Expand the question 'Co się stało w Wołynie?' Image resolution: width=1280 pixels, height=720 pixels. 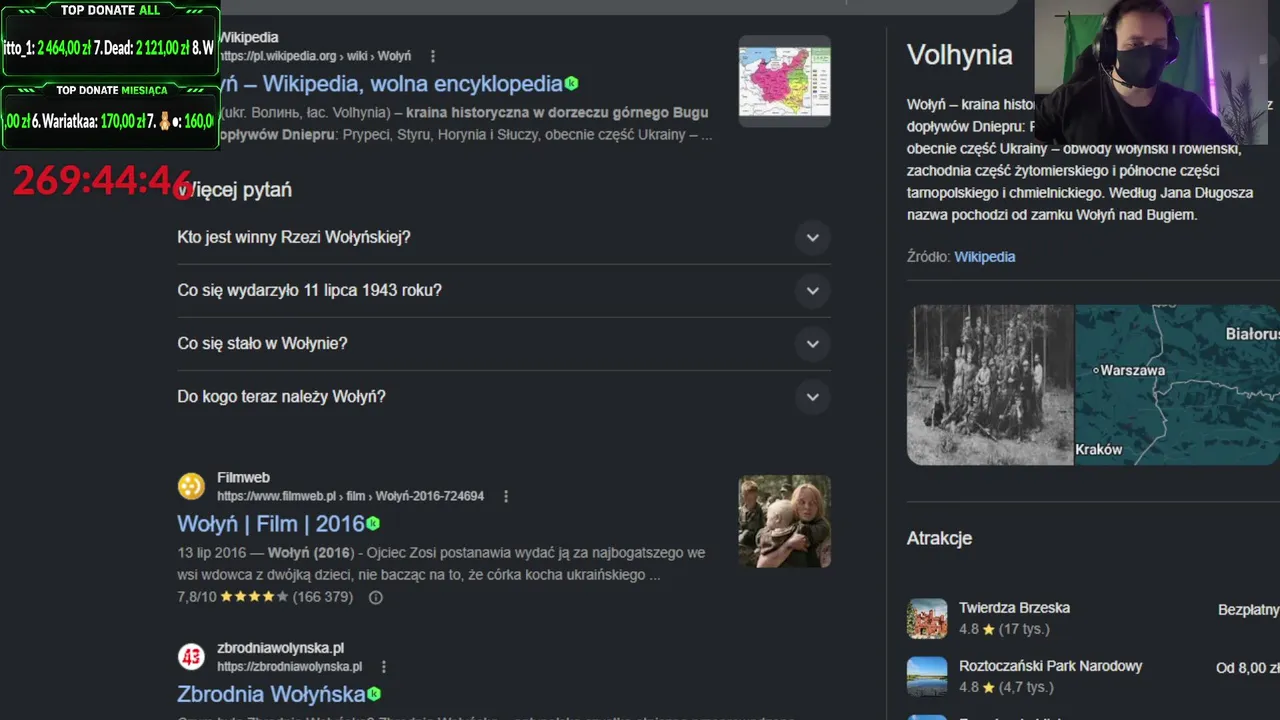tap(504, 343)
